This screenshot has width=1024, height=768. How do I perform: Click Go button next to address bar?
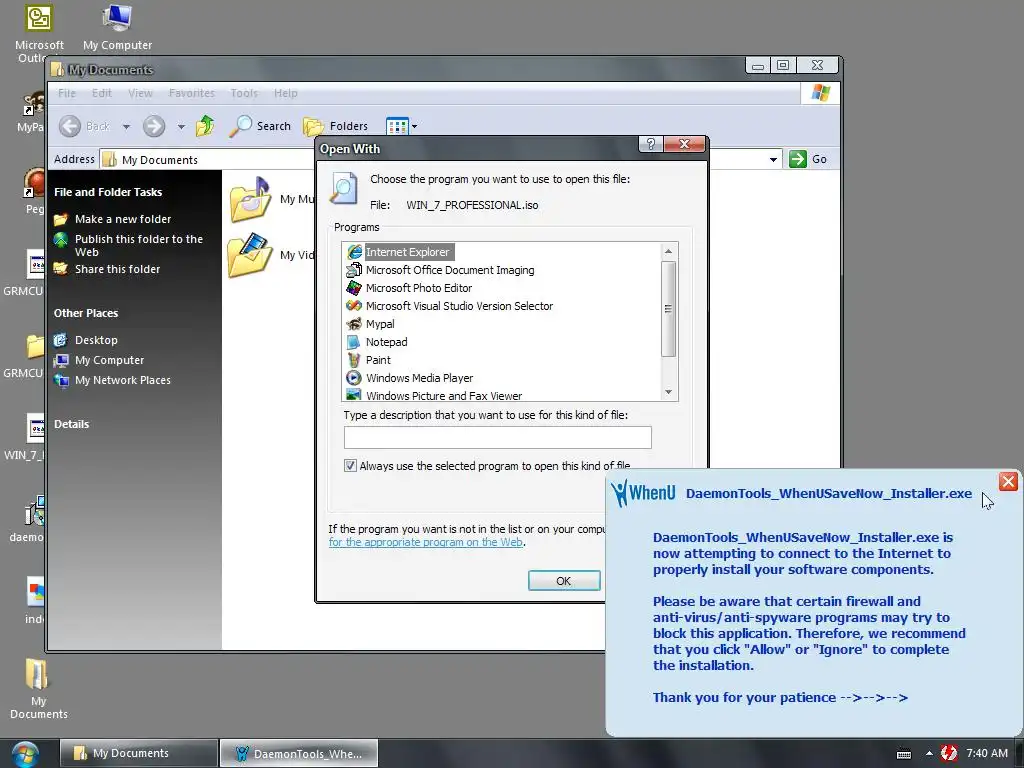point(808,159)
